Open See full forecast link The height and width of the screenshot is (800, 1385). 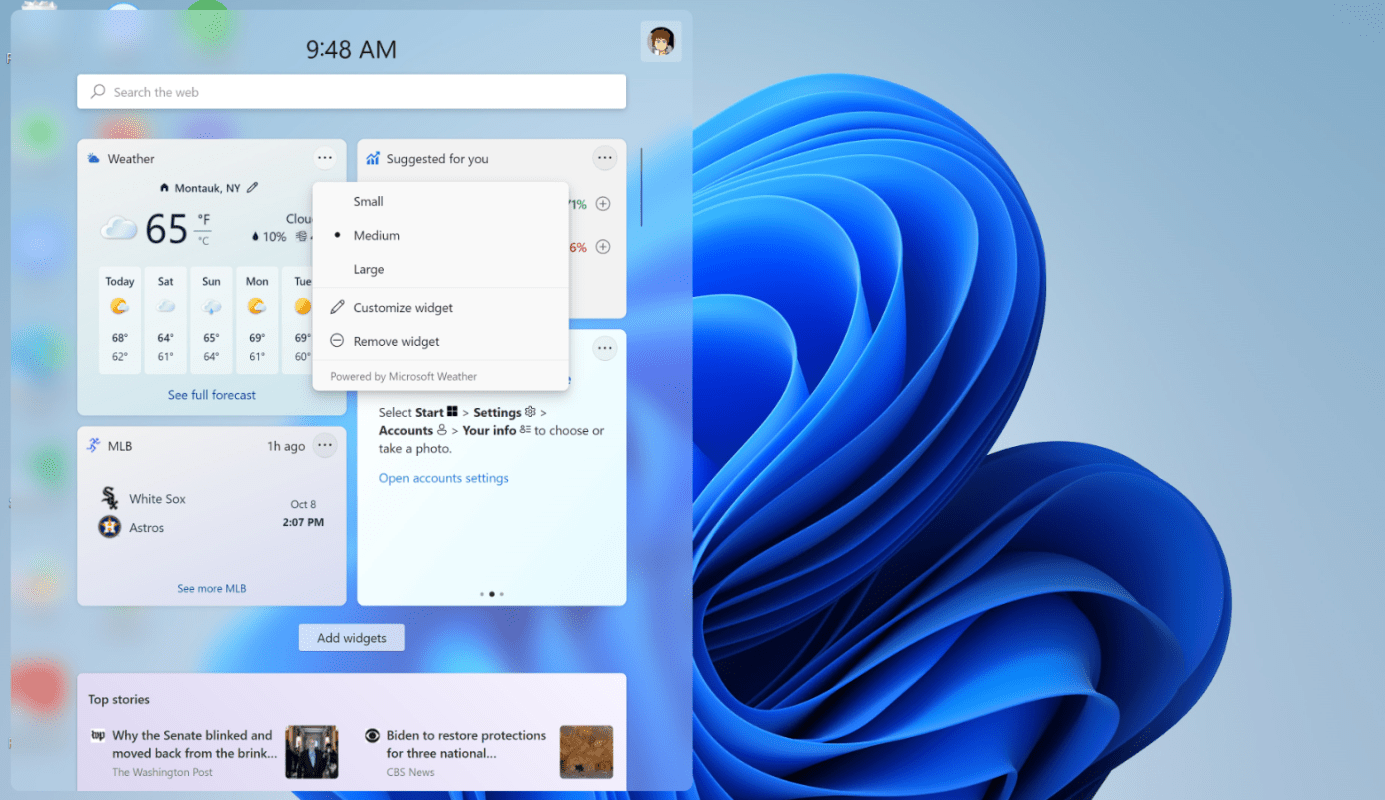[x=212, y=395]
